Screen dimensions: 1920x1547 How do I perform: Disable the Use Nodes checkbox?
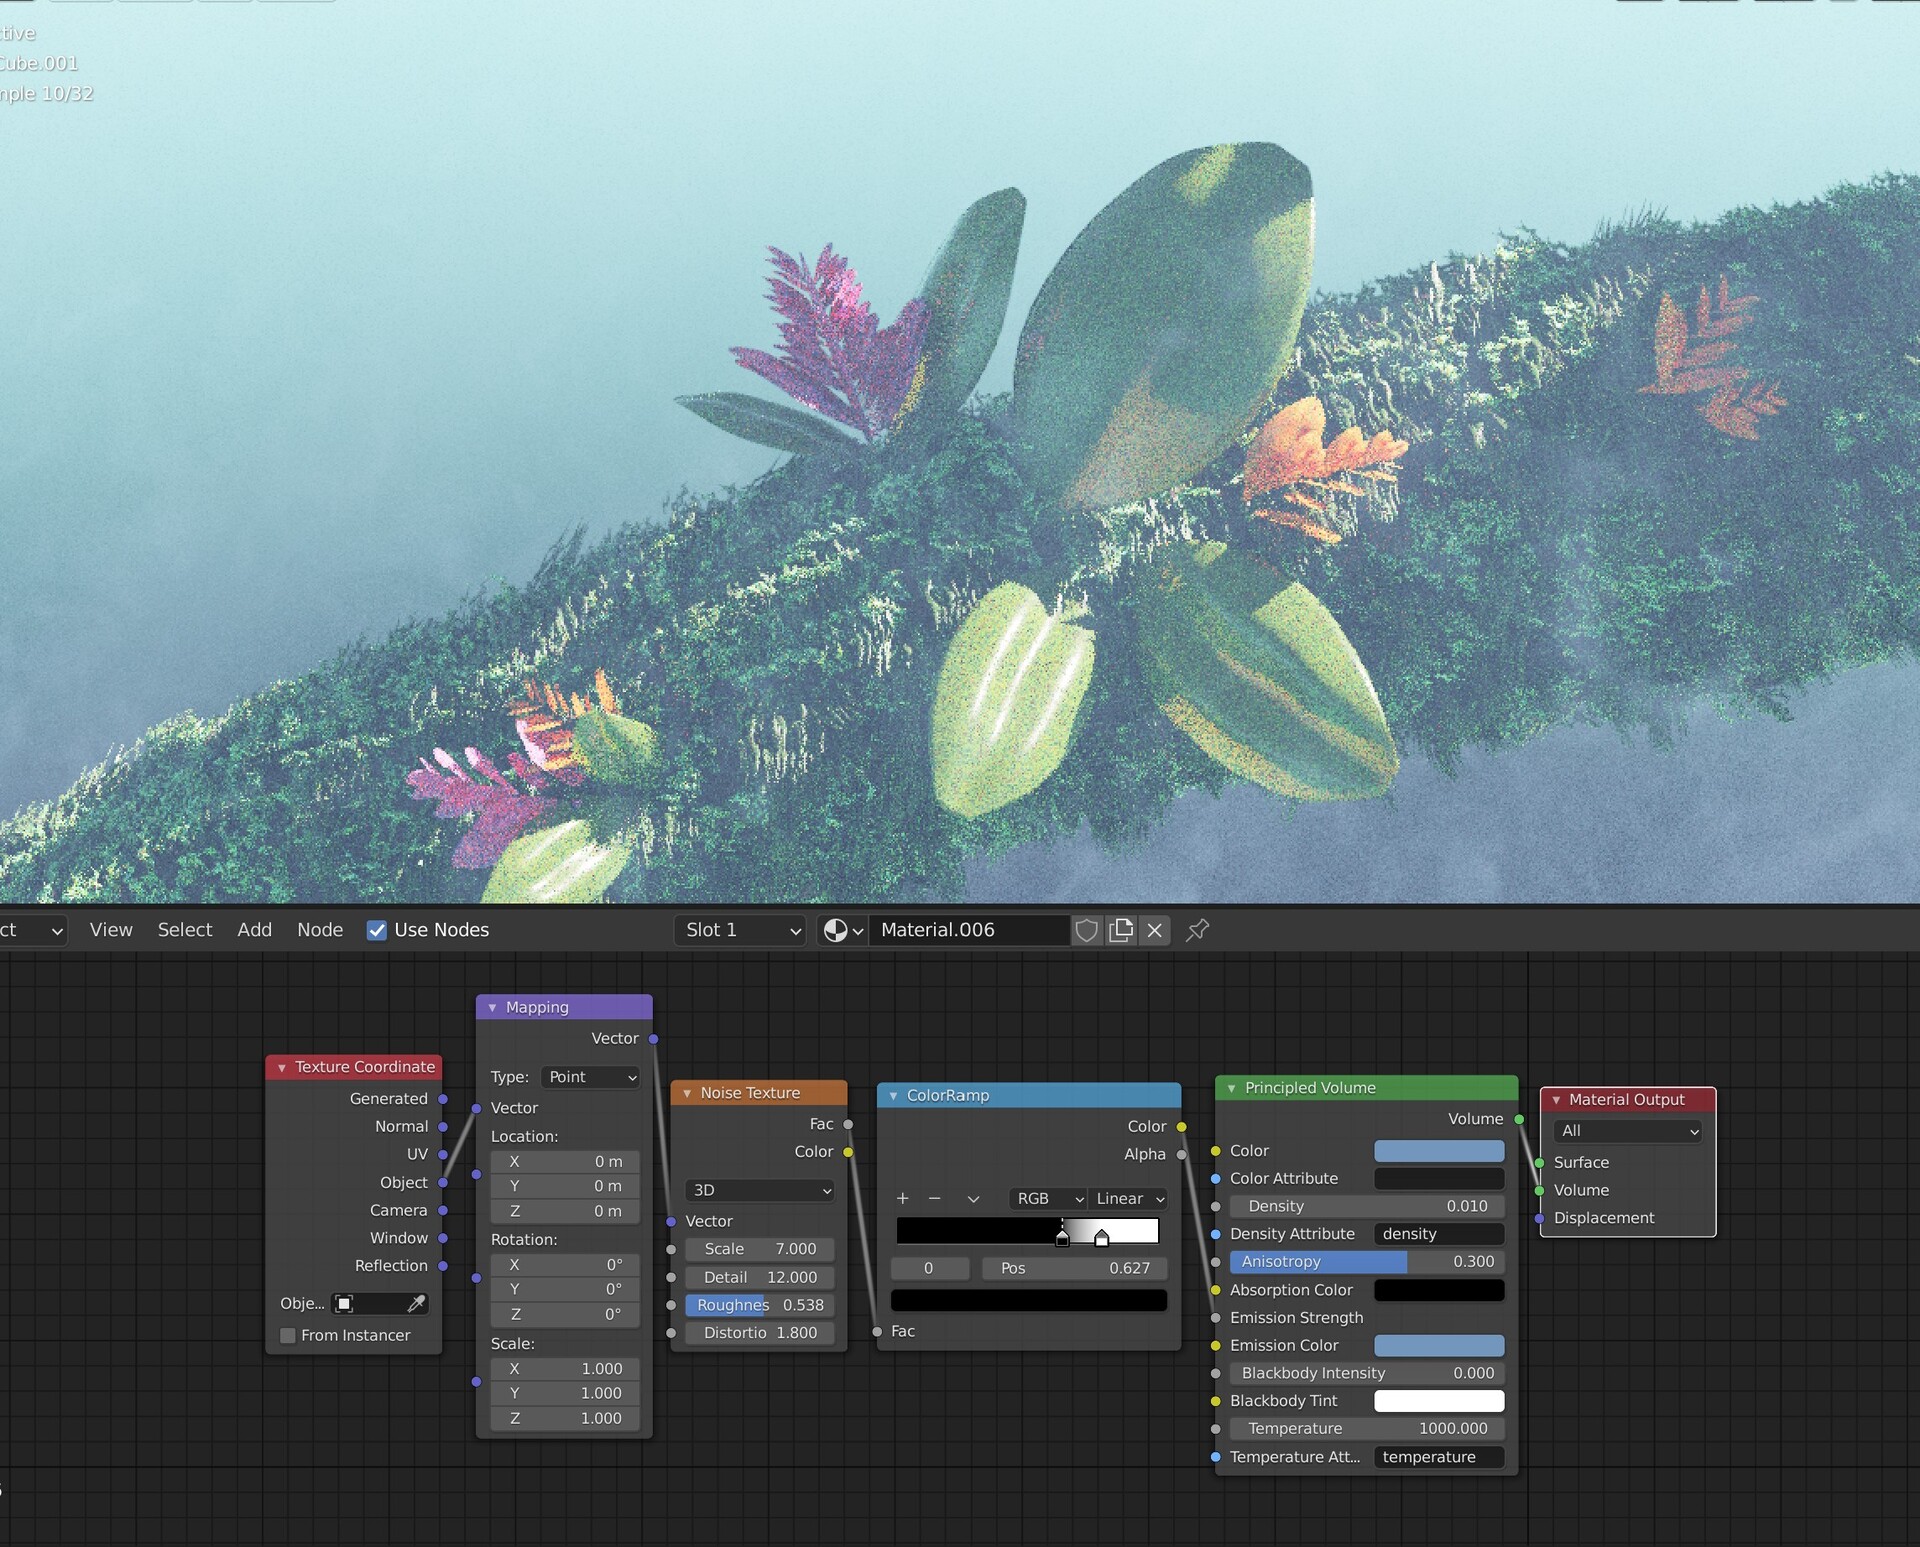point(377,930)
